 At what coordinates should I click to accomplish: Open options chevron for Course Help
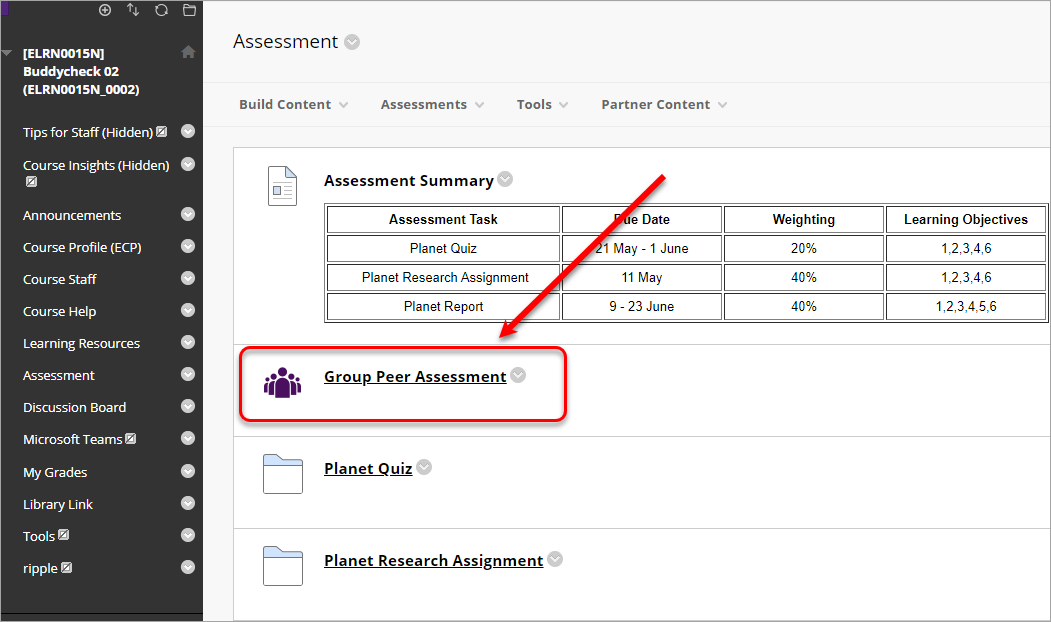pyautogui.click(x=188, y=310)
